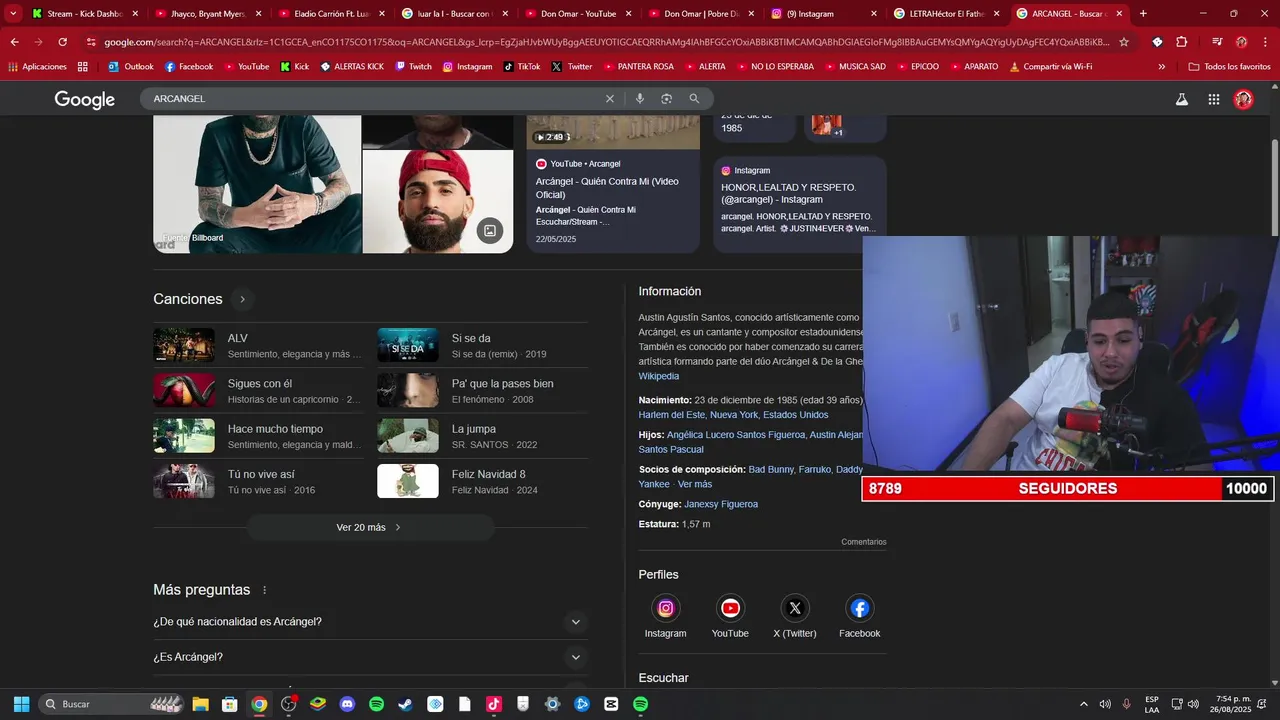Expand '¿De qué nacionalidad es Arcángel?' question
The height and width of the screenshot is (720, 1280).
(x=370, y=622)
